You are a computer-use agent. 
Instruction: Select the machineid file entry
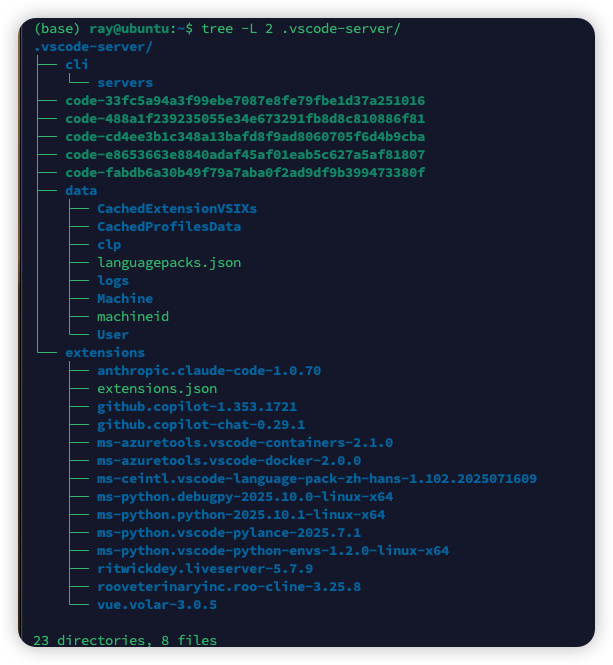click(x=133, y=317)
